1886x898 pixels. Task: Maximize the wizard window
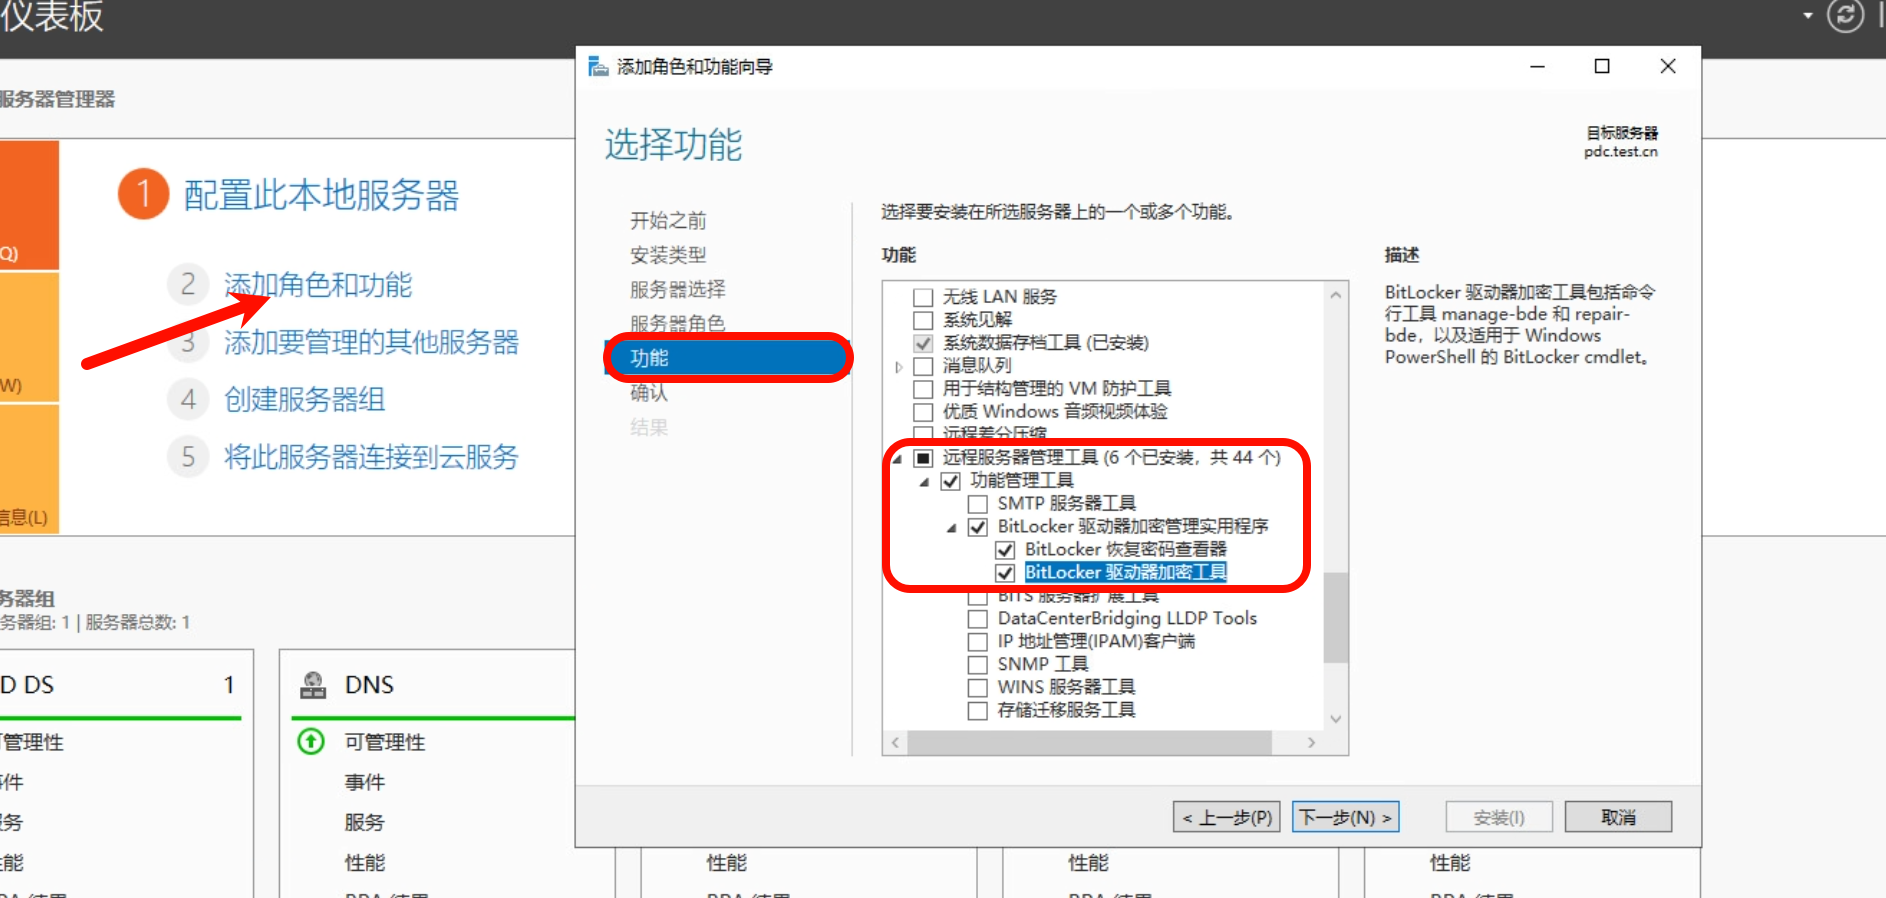pos(1602,66)
